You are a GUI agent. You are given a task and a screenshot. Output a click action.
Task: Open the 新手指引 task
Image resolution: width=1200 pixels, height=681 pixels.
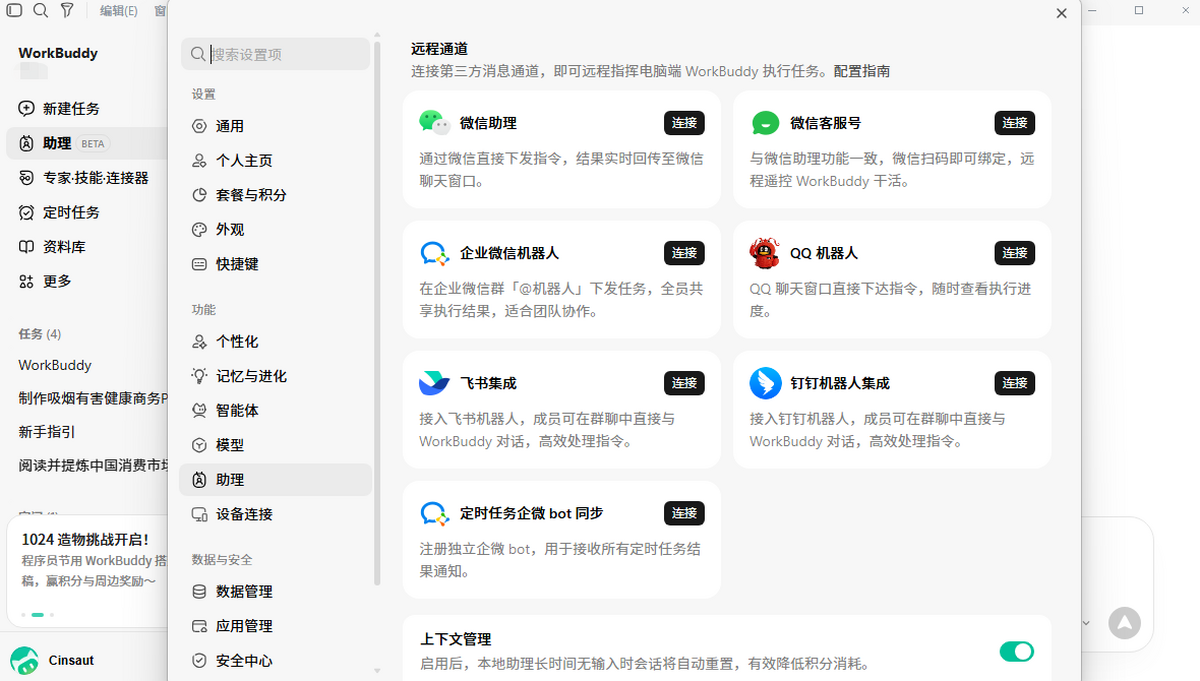47,432
